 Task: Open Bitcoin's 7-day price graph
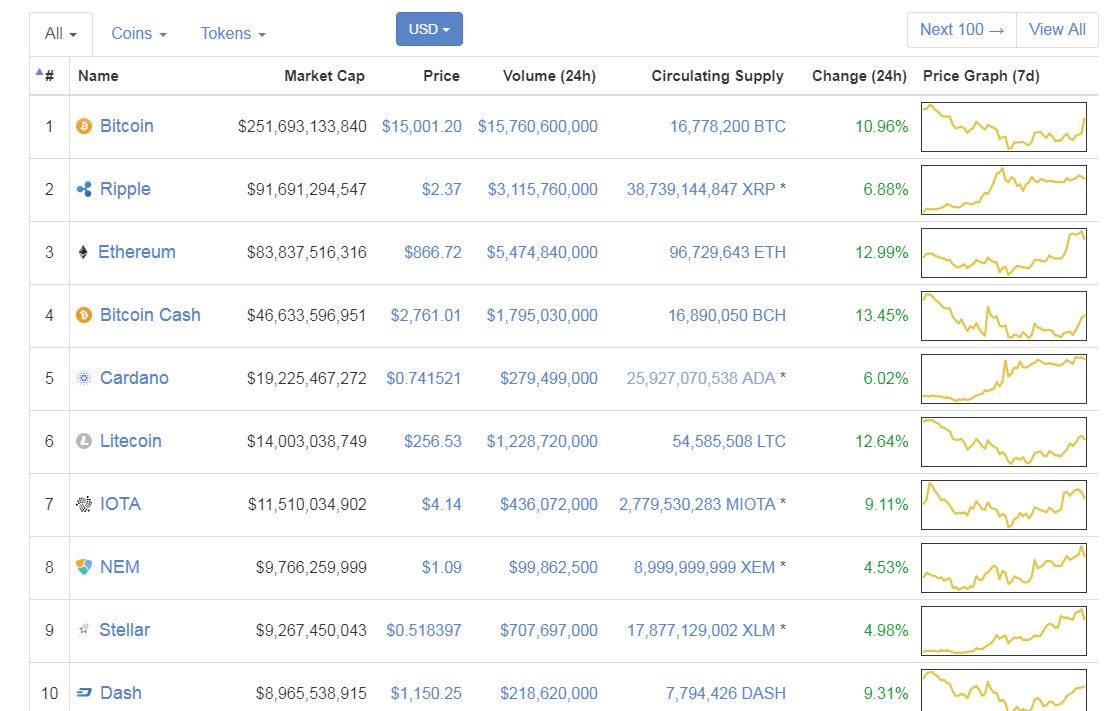pos(1003,126)
